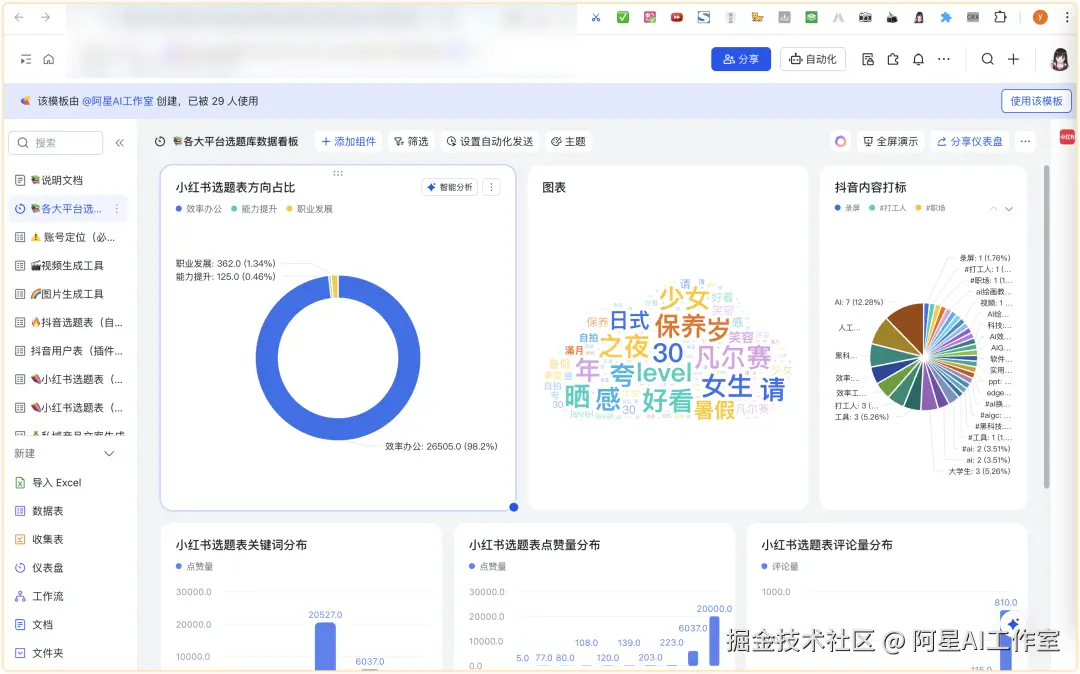Click the browser back arrow
Image resolution: width=1080 pixels, height=674 pixels.
click(19, 17)
